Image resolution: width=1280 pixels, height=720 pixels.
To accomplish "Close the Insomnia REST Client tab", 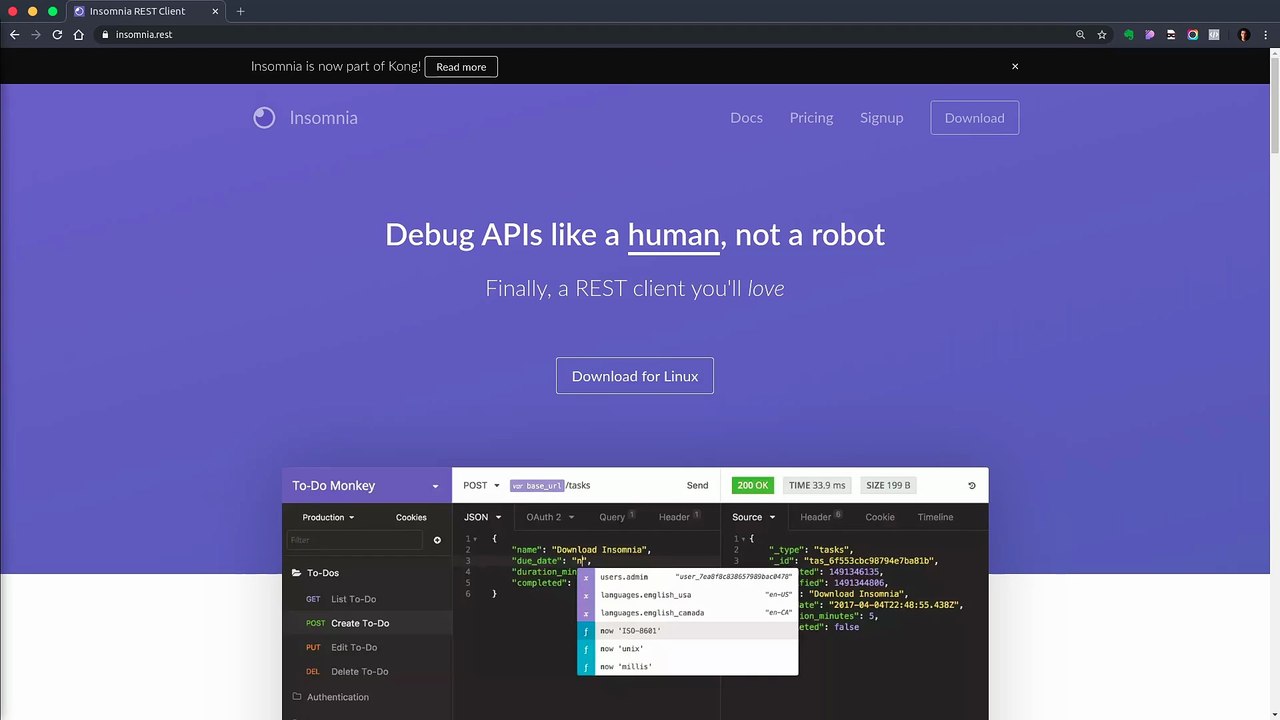I will [215, 11].
